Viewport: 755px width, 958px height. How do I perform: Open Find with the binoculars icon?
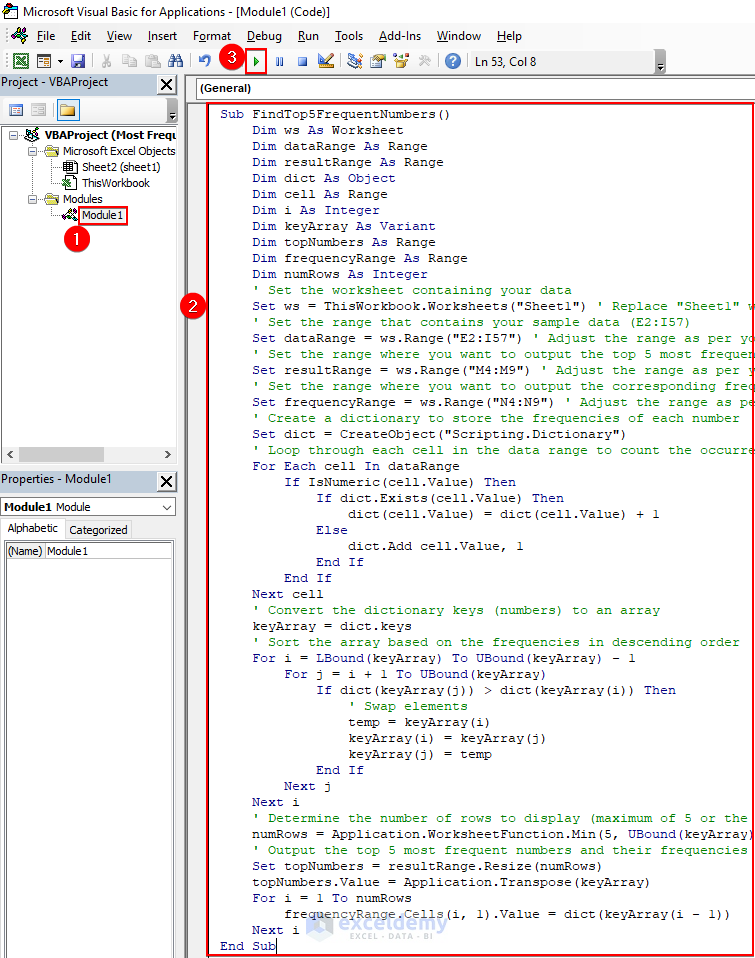[x=175, y=61]
